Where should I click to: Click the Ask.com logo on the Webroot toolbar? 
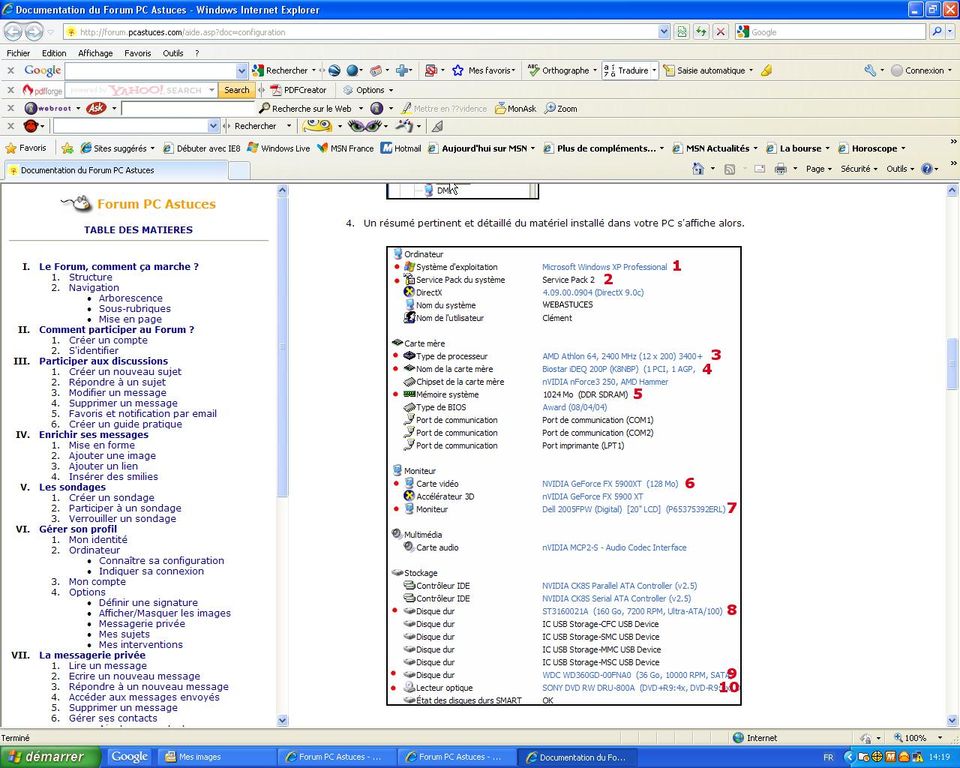[97, 108]
